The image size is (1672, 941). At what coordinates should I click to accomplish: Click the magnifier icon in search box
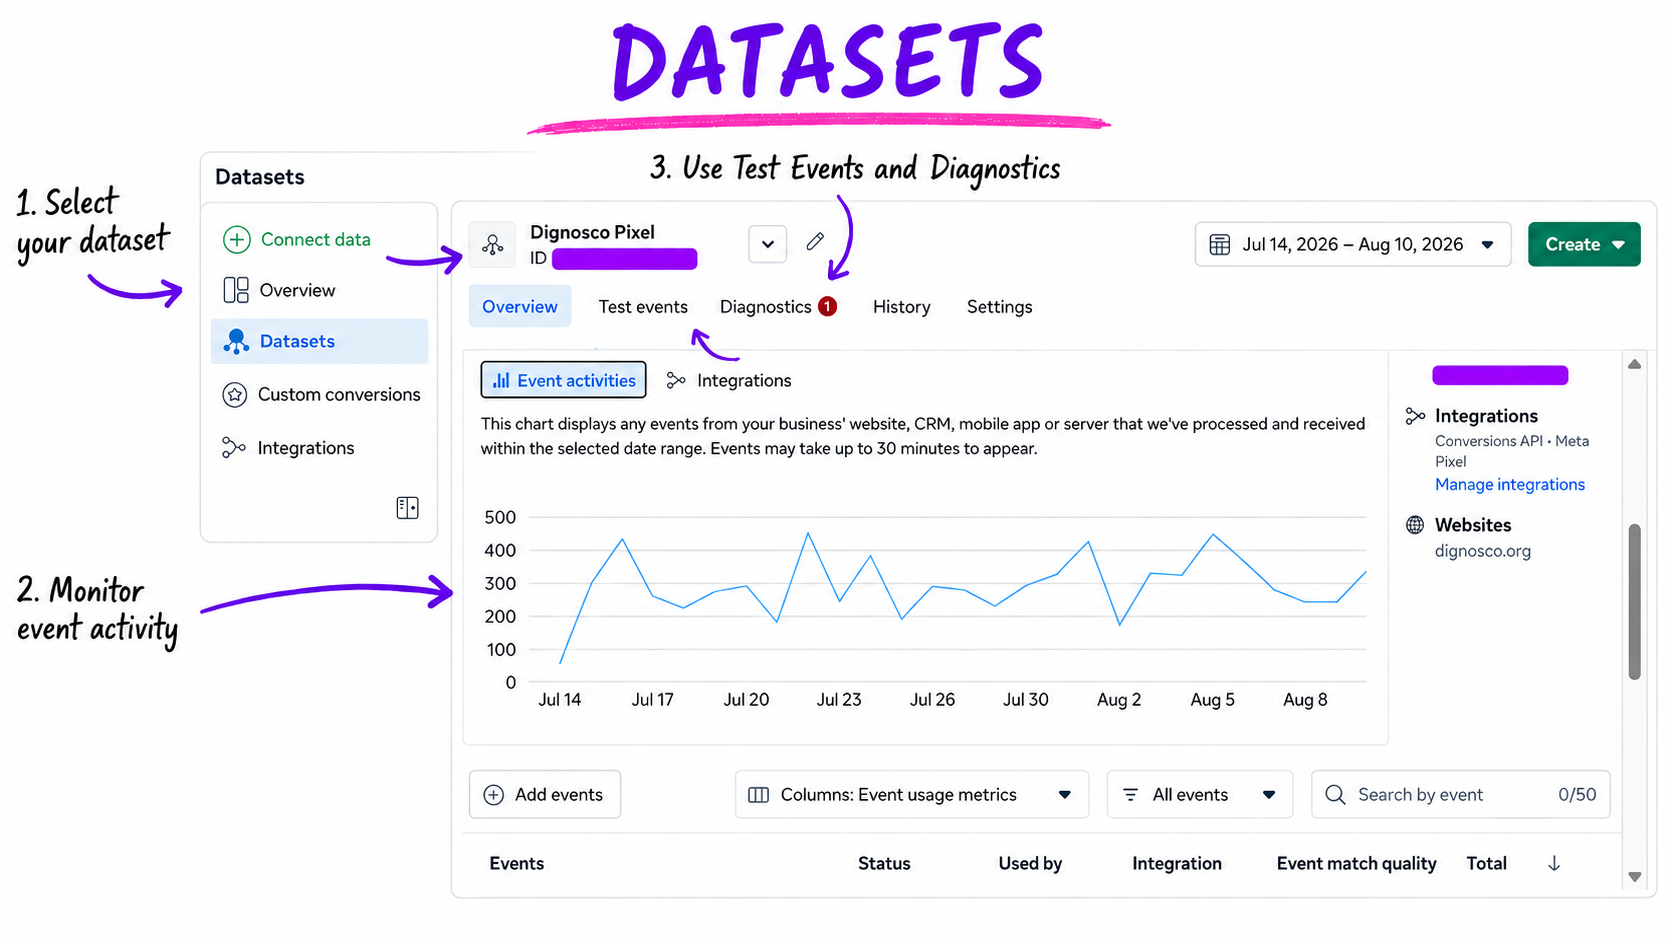1335,795
